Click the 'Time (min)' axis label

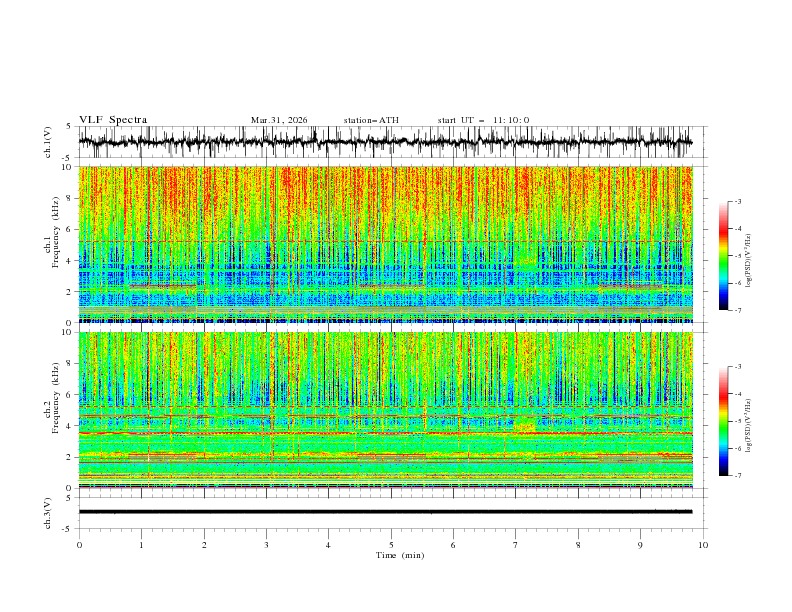pyautogui.click(x=400, y=555)
